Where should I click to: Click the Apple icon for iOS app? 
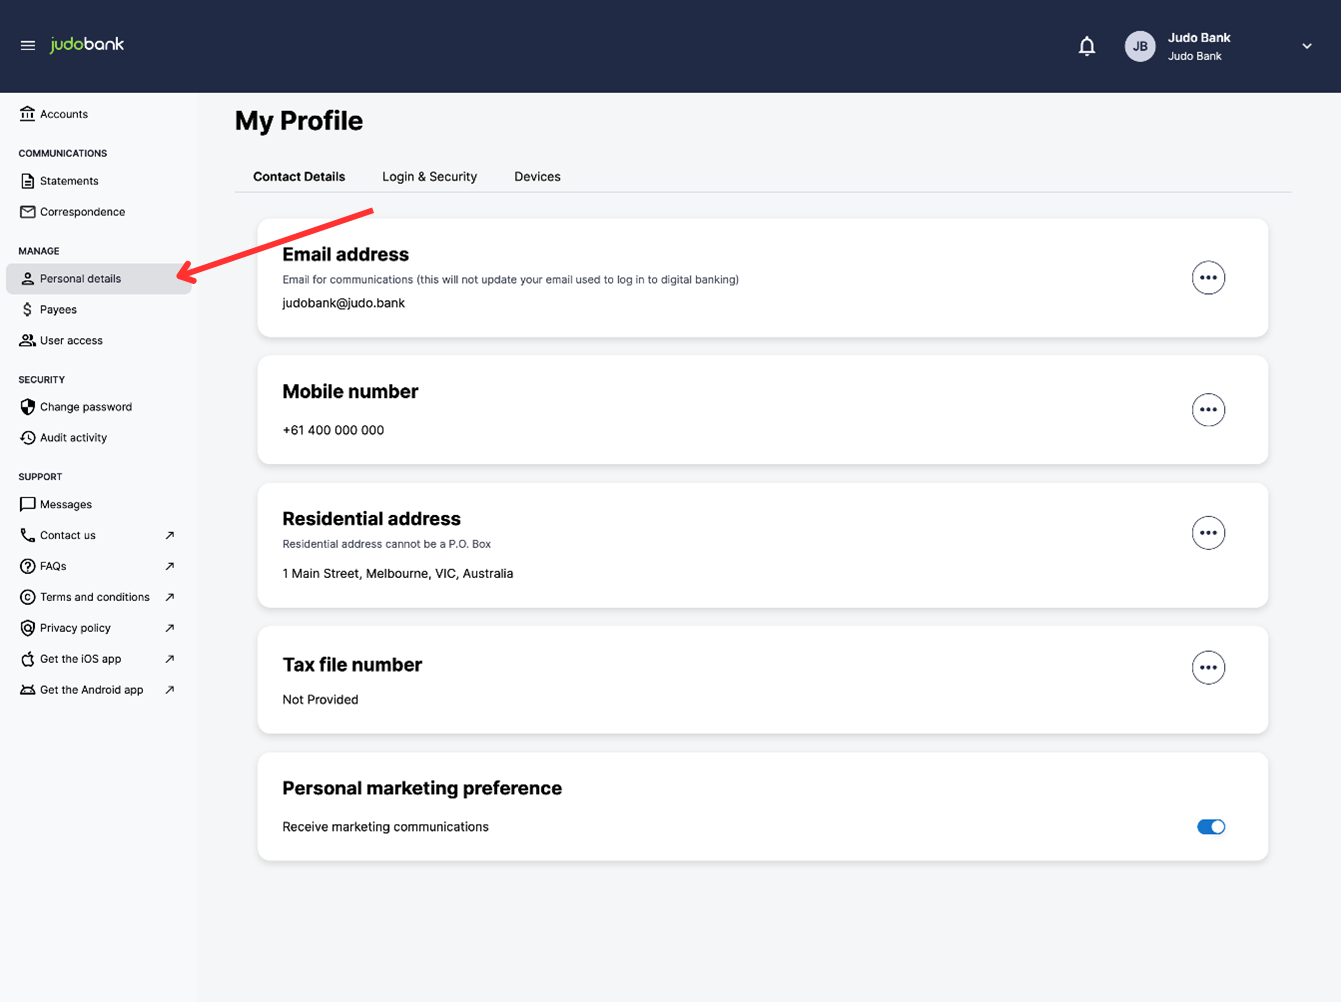pyautogui.click(x=27, y=659)
